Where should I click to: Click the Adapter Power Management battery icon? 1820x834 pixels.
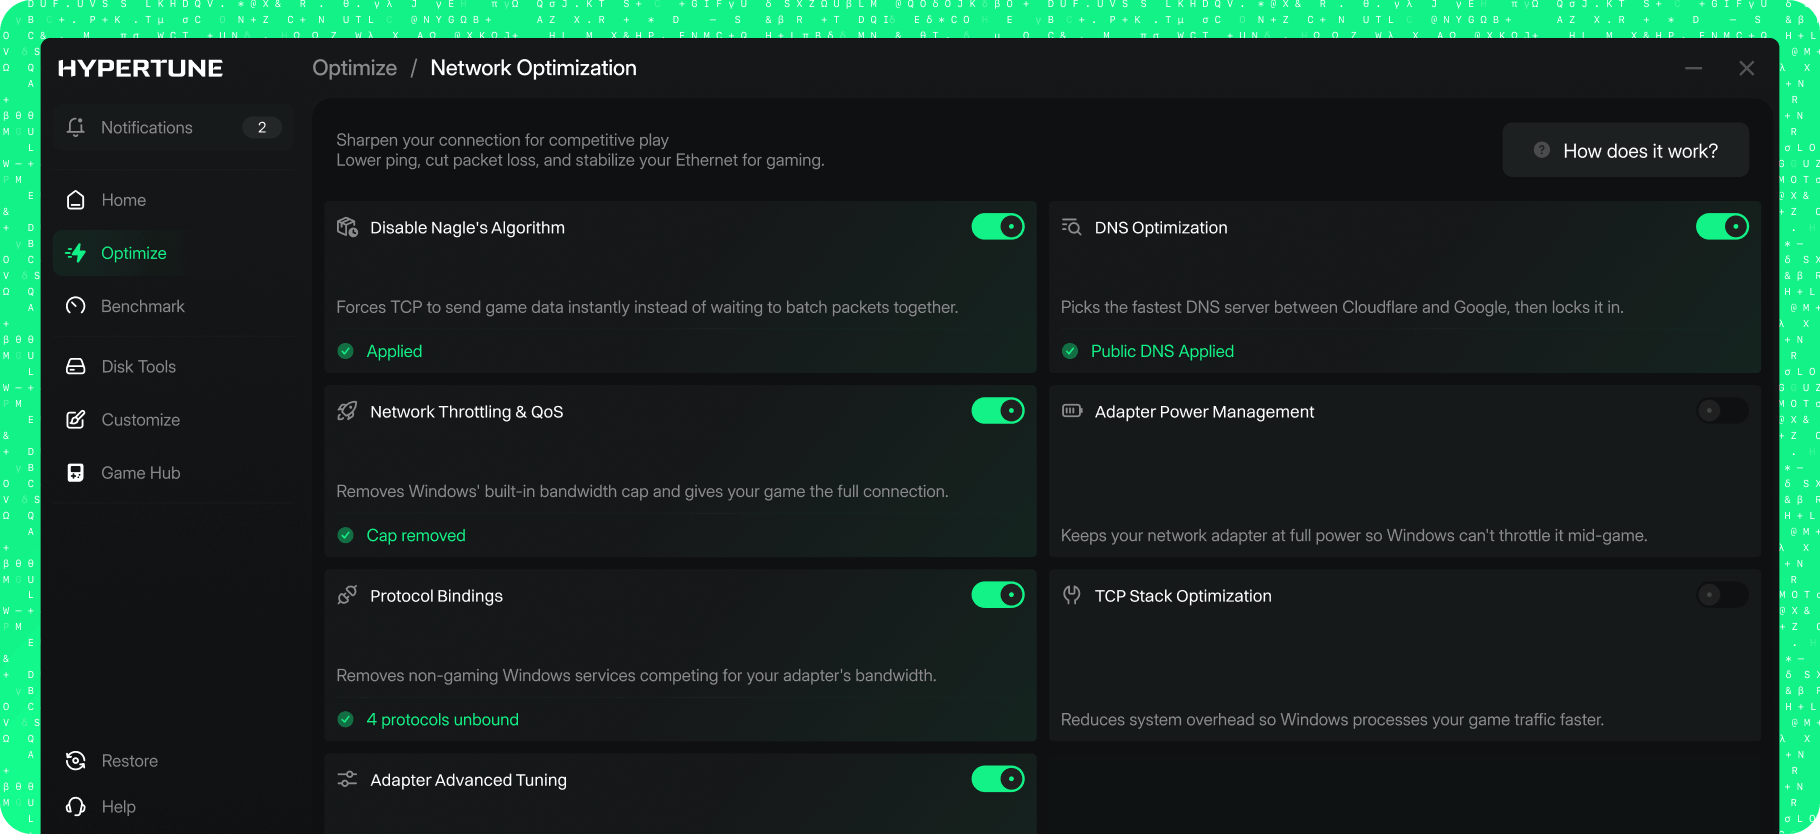pyautogui.click(x=1072, y=411)
